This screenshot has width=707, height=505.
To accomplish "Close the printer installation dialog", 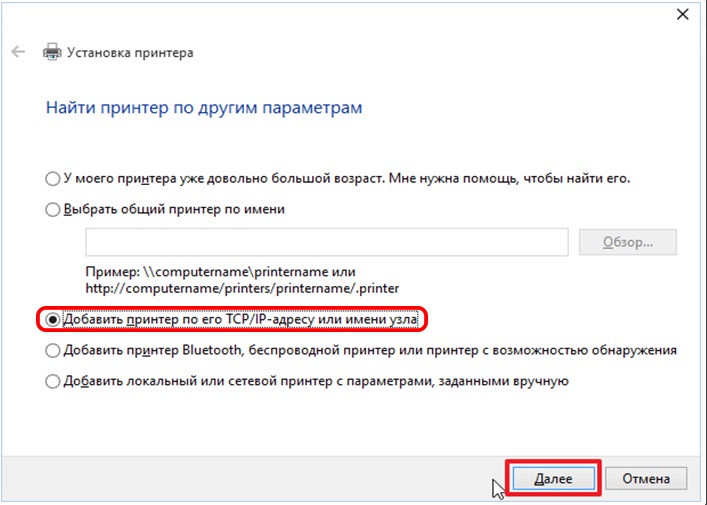I will (x=682, y=14).
